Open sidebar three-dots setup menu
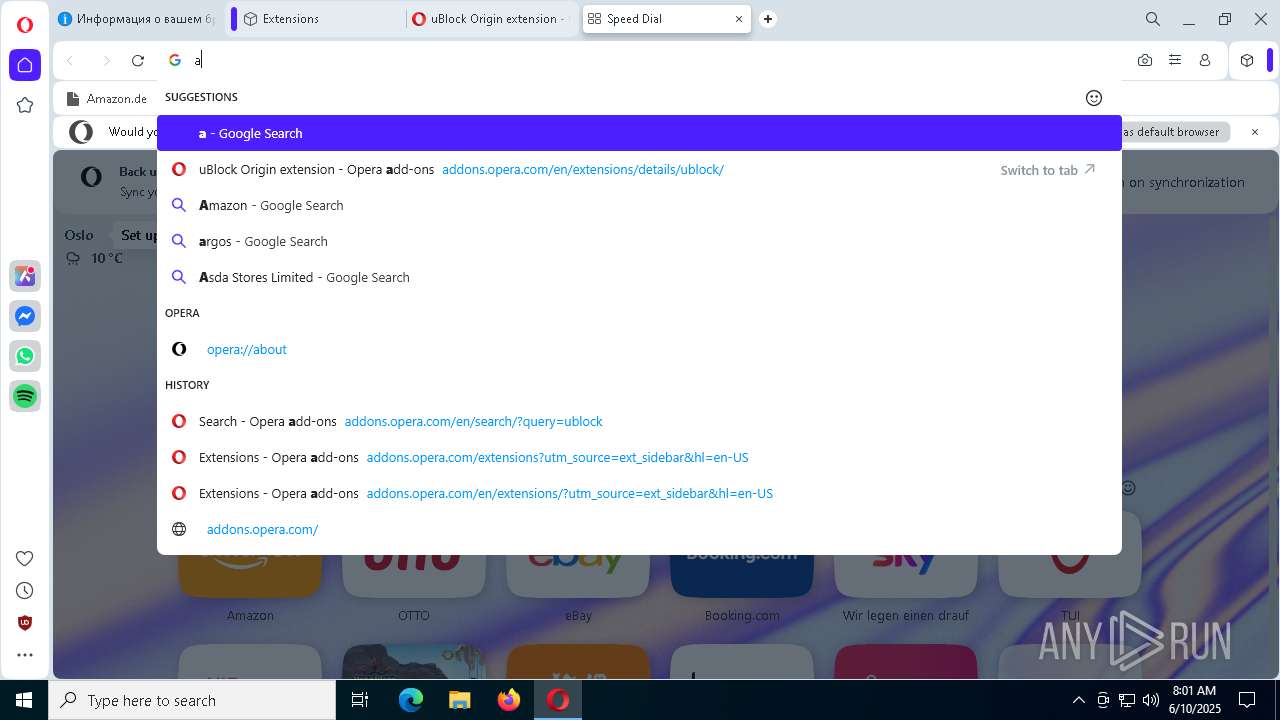 coord(25,655)
